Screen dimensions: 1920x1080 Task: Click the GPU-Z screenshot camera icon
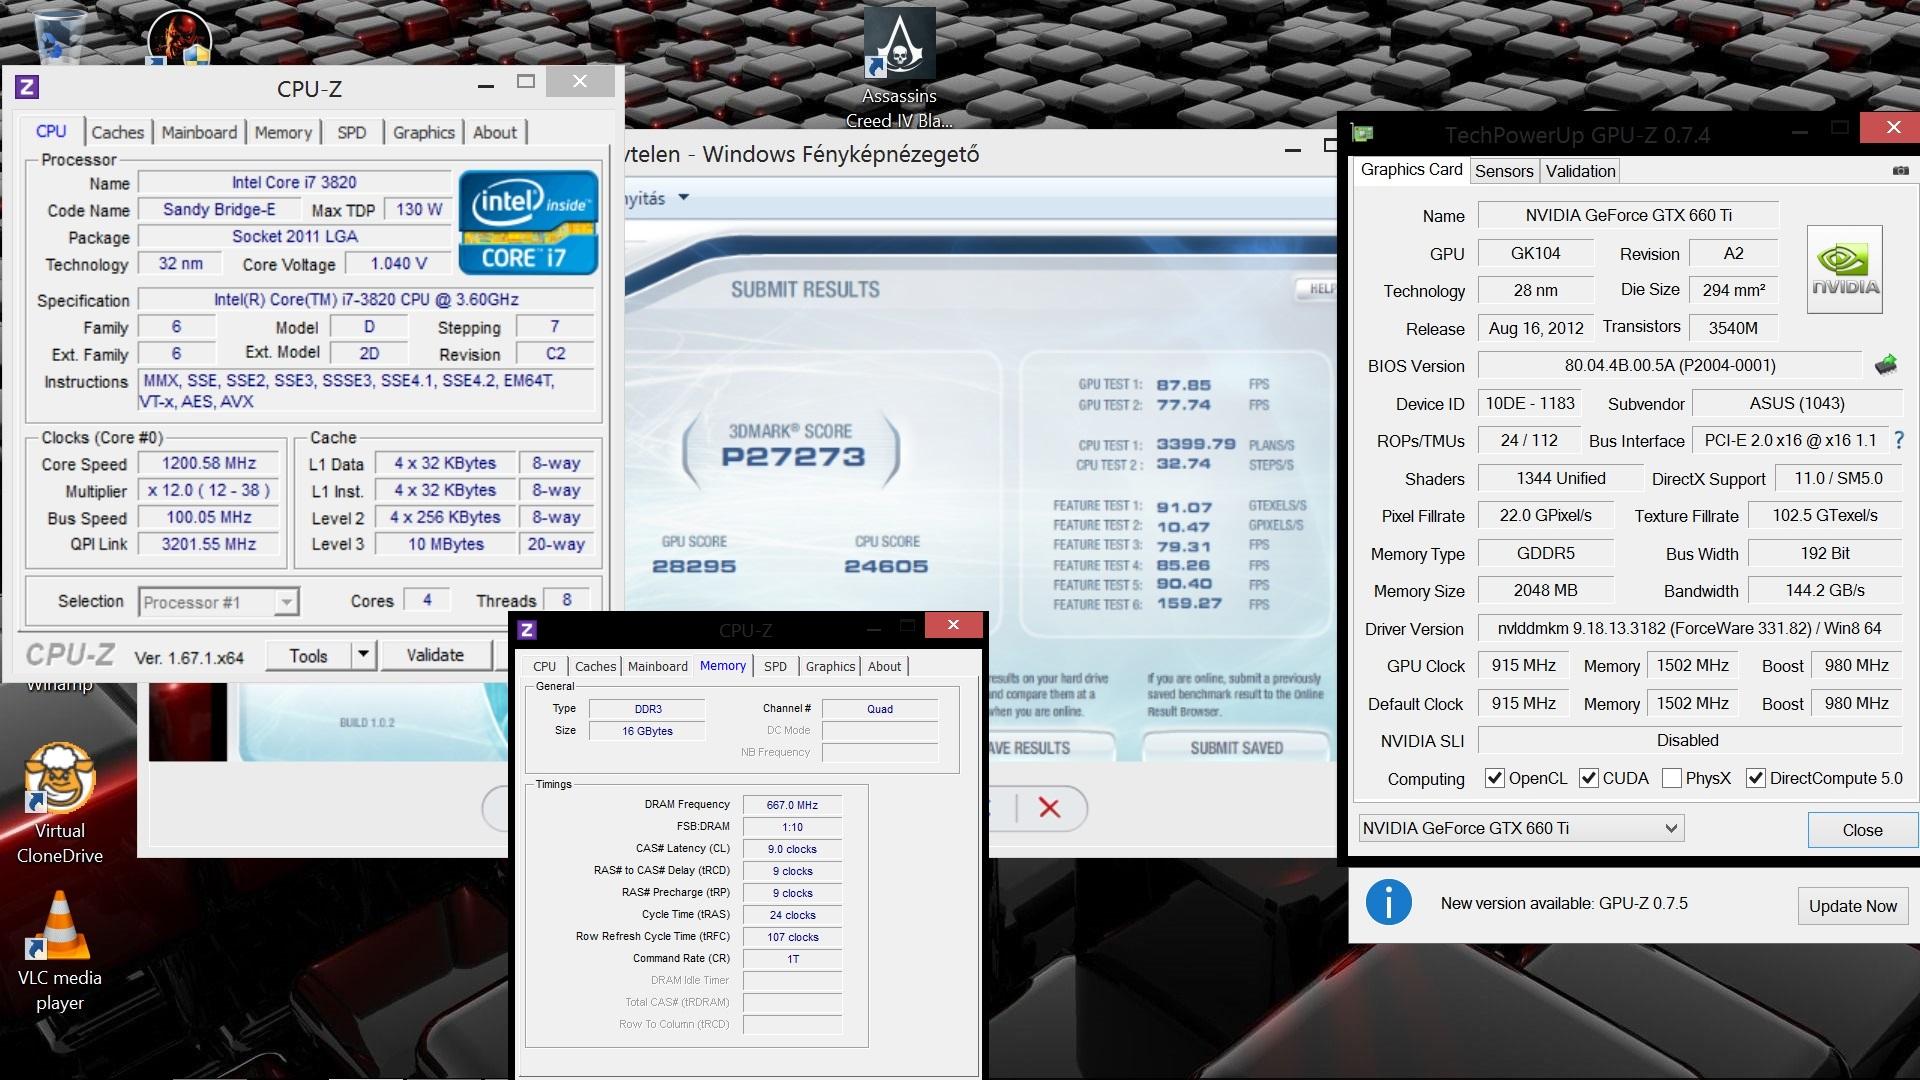[1900, 171]
